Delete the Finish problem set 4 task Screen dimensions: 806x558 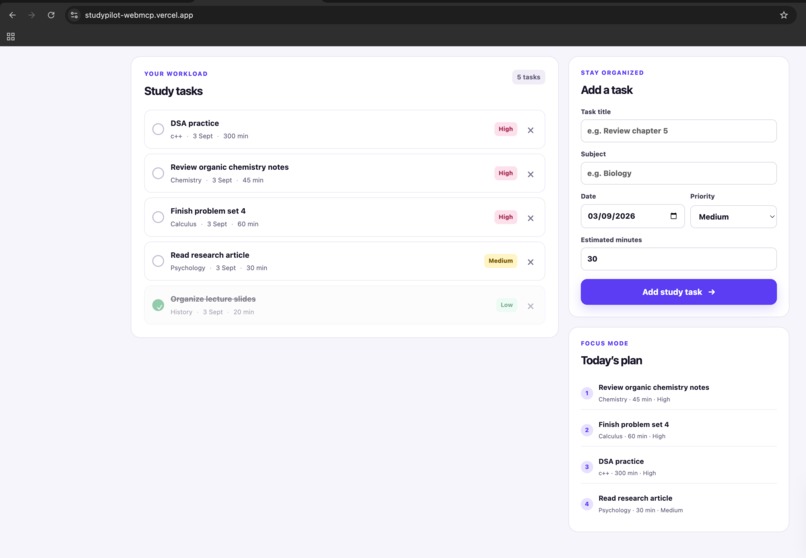(x=530, y=218)
